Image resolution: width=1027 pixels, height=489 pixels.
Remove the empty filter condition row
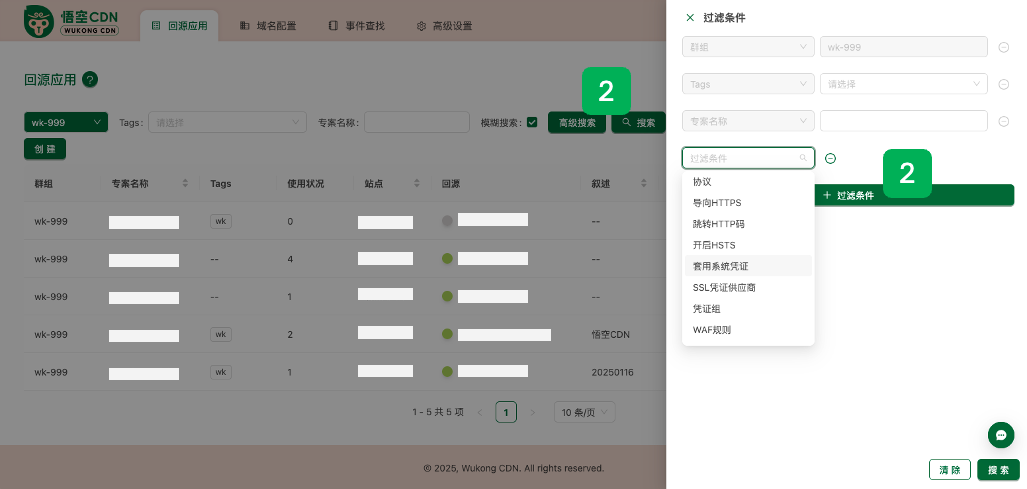pyautogui.click(x=830, y=158)
